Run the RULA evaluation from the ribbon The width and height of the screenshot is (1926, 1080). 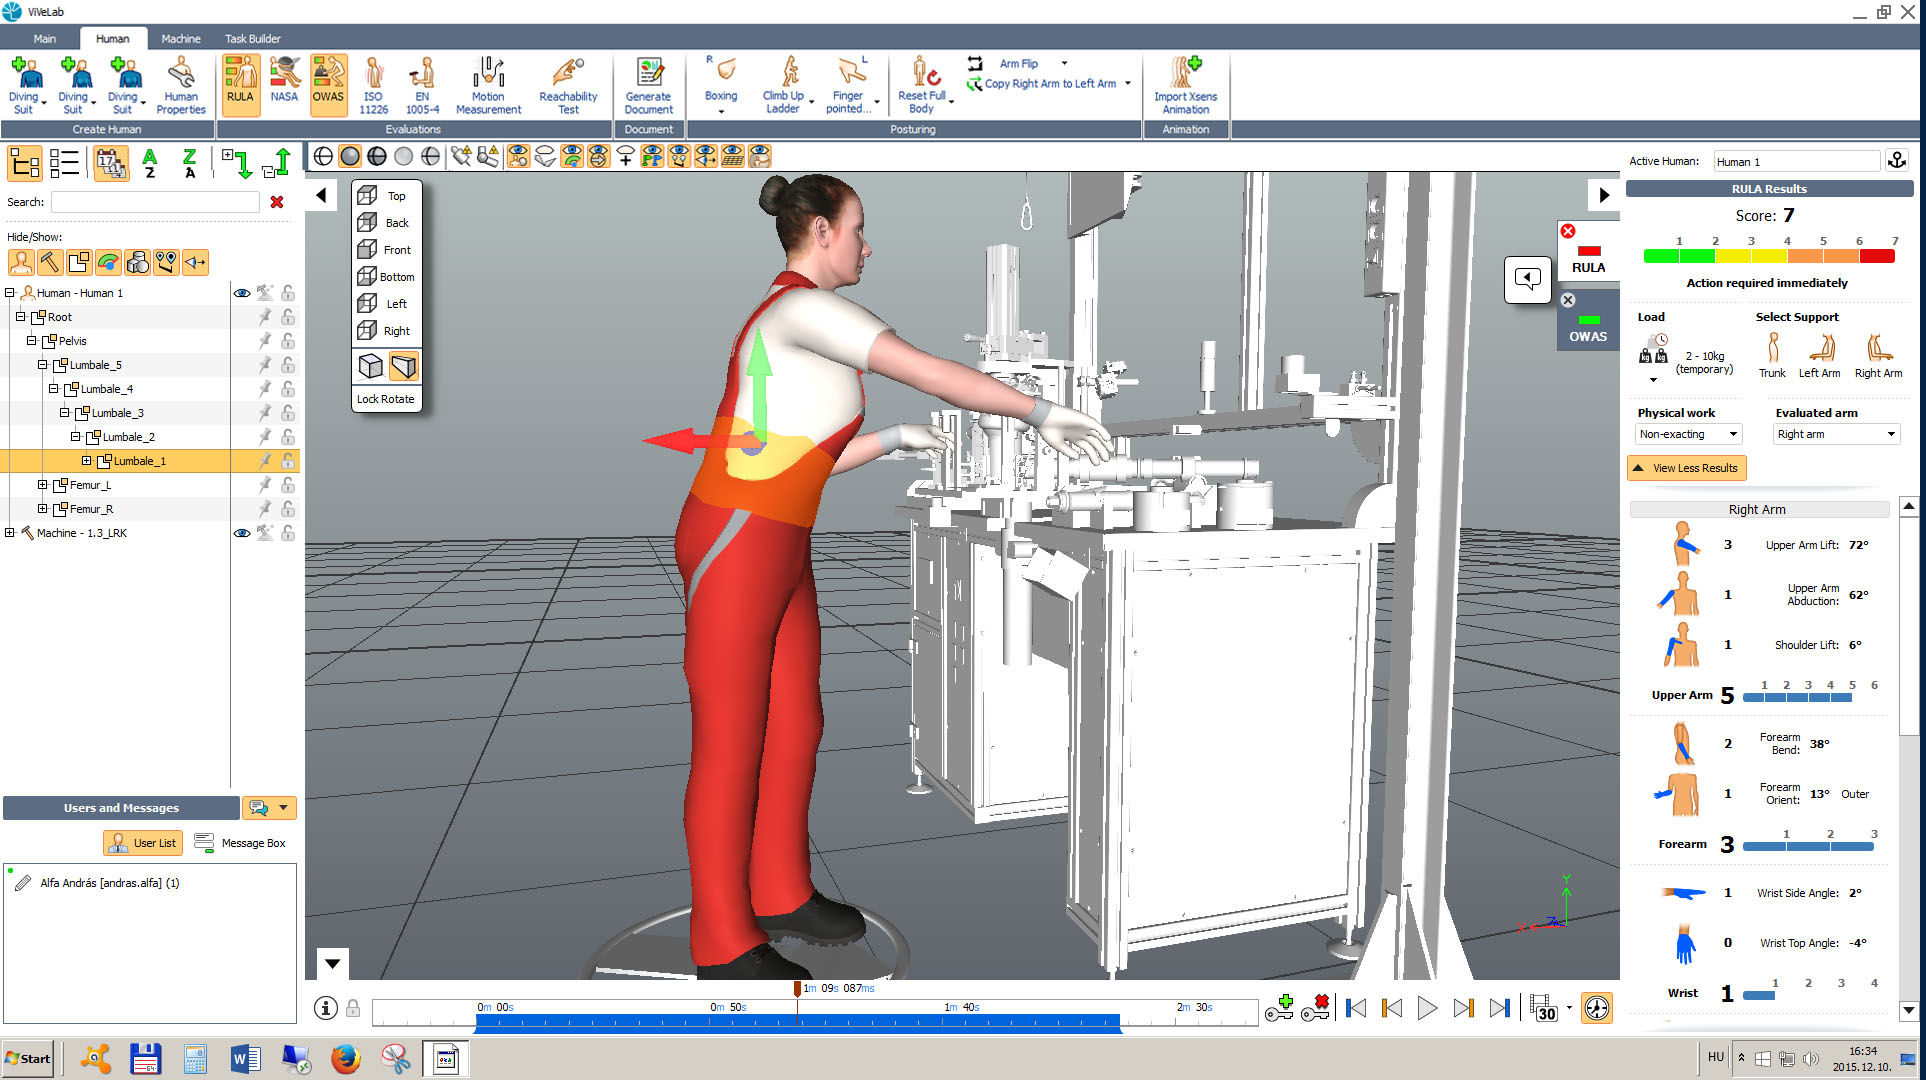[x=240, y=84]
